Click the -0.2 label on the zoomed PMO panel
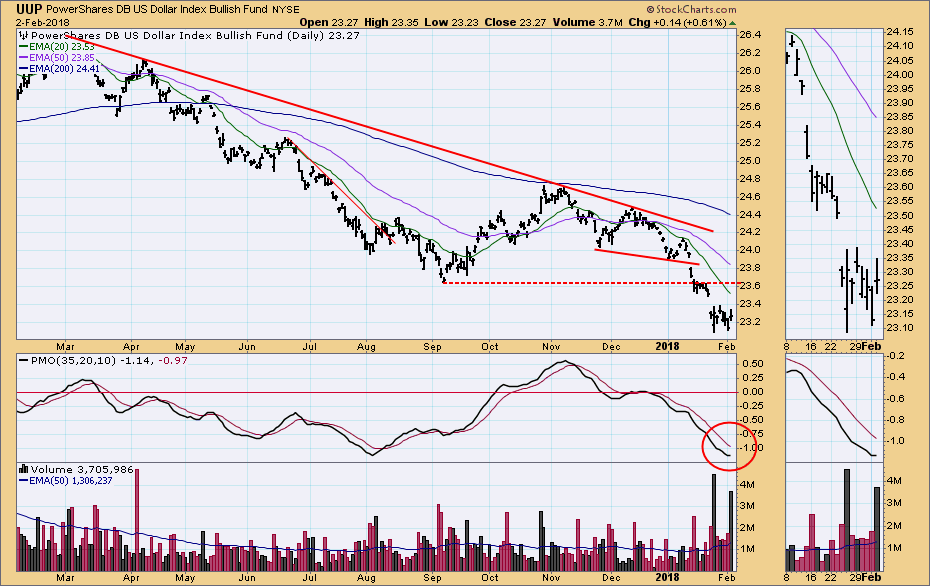Image resolution: width=930 pixels, height=586 pixels. tap(896, 355)
